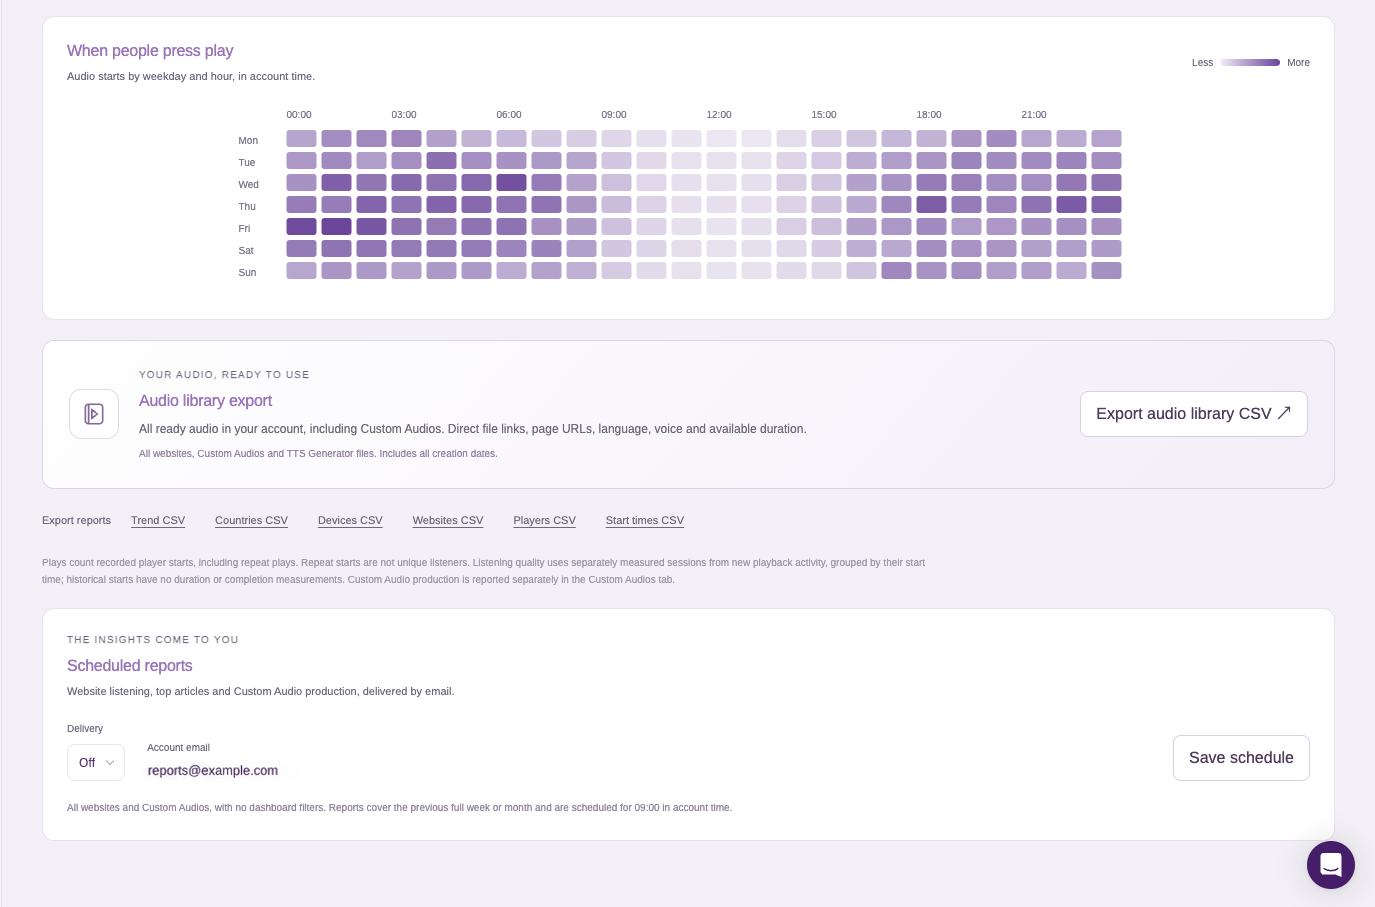The image size is (1375, 907).
Task: Click the 'Export reports' label
Action: (x=76, y=521)
